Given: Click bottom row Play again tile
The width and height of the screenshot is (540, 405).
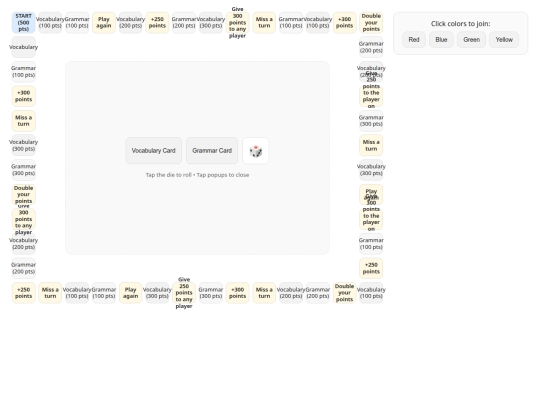Looking at the screenshot, I should click(131, 293).
